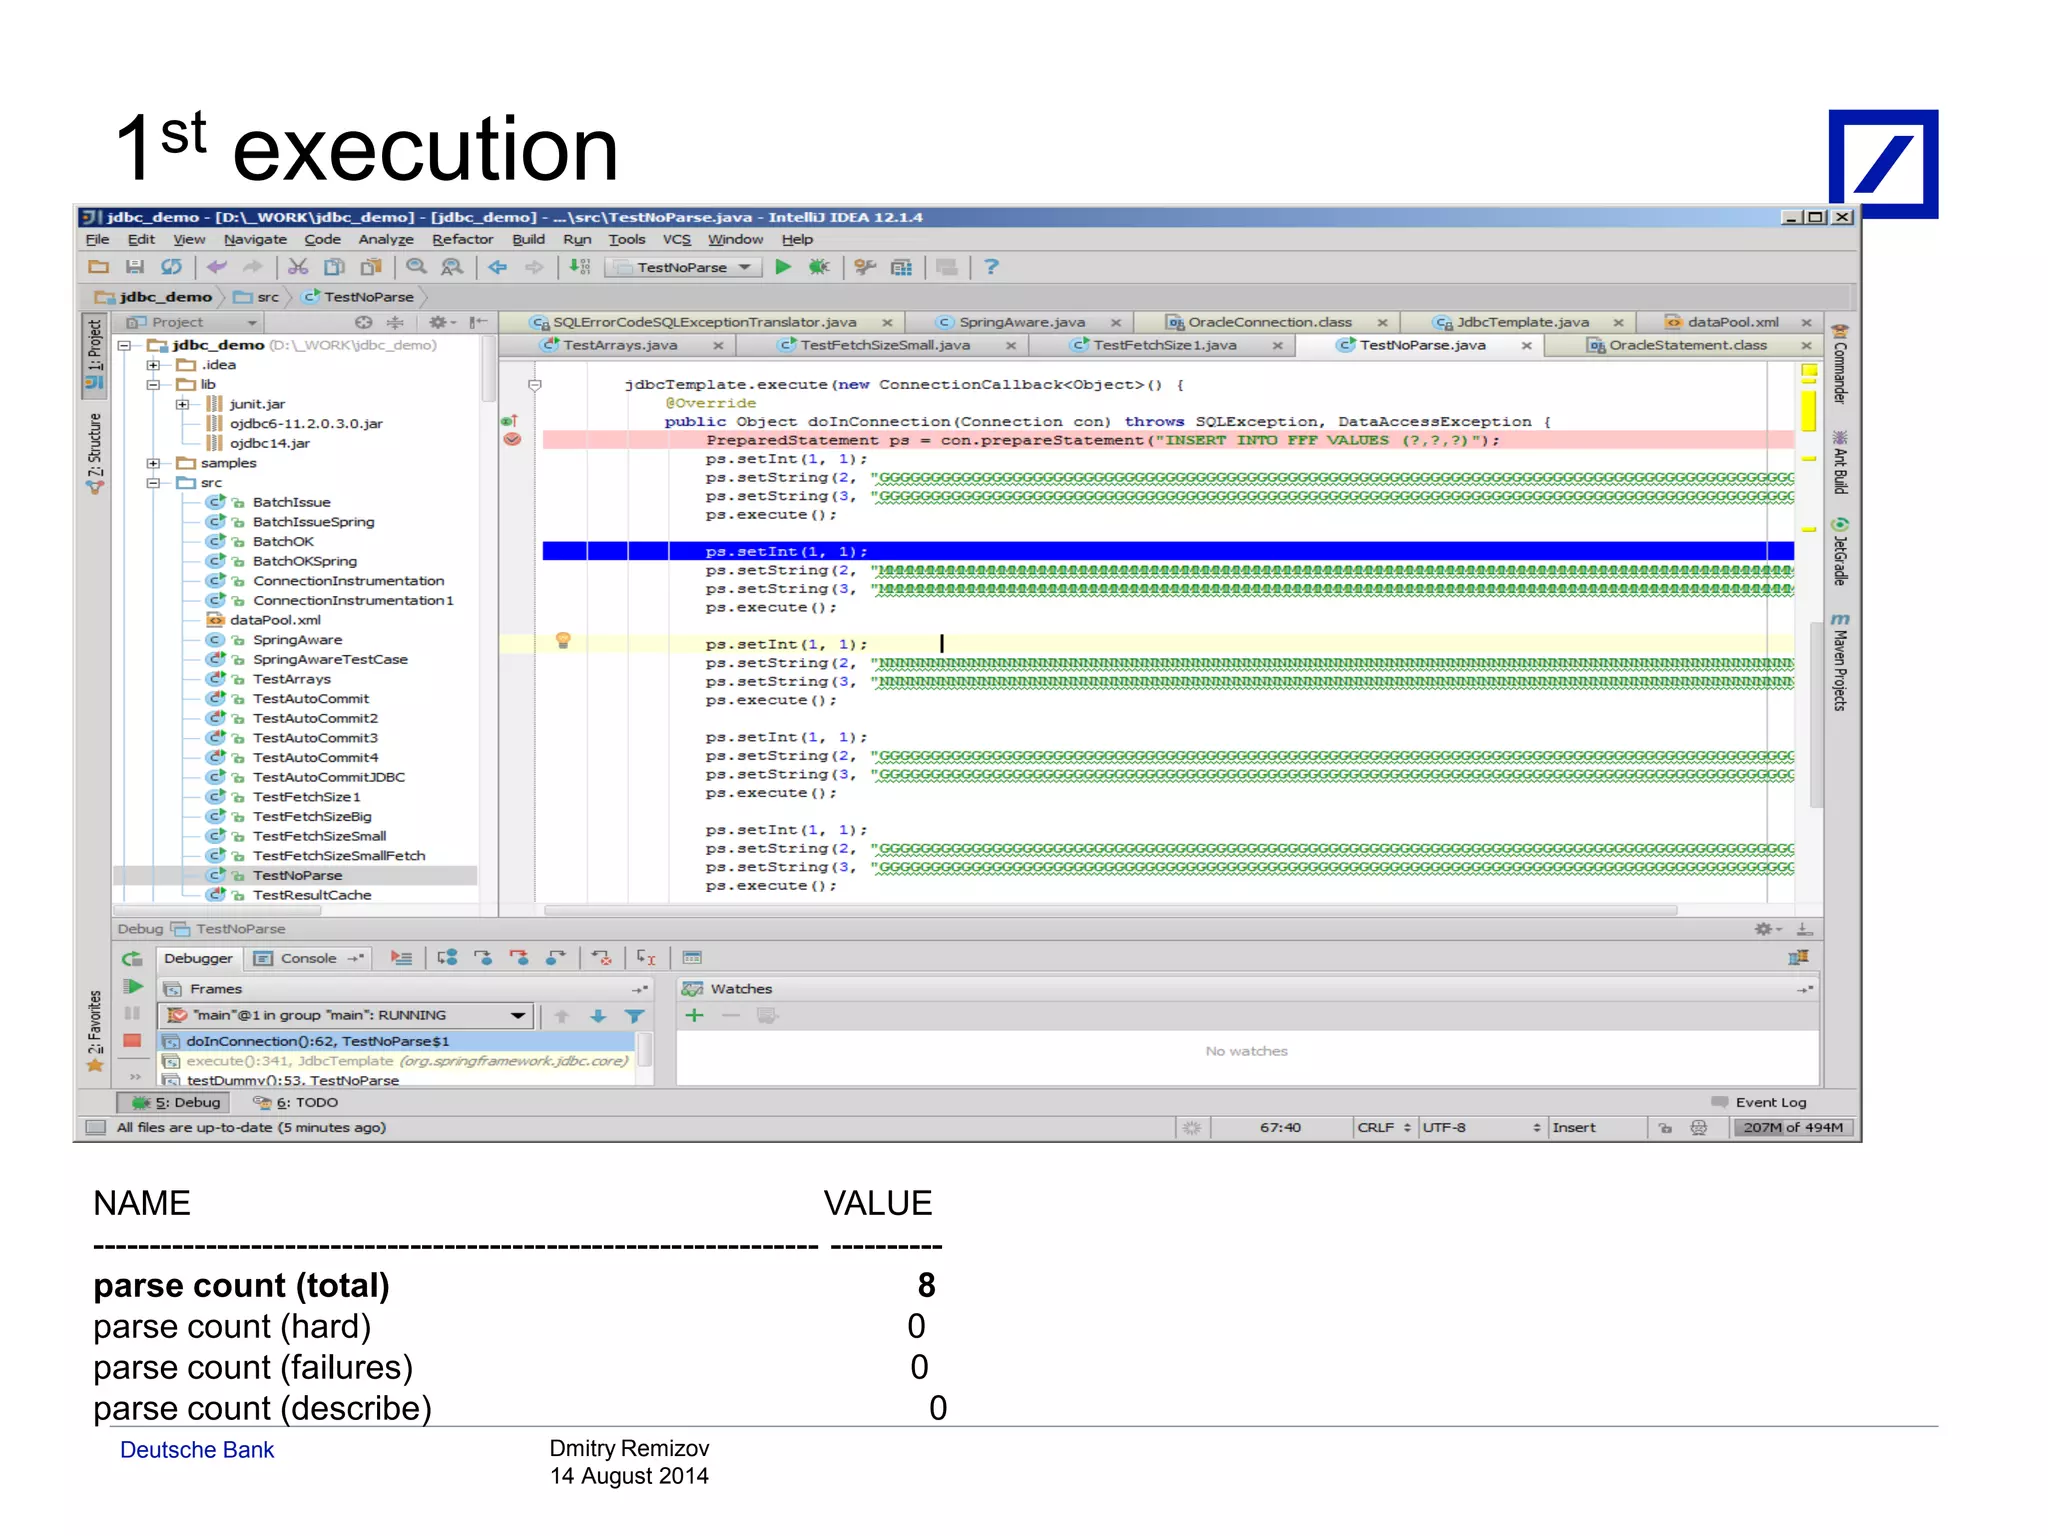Click the Evaluate Expression icon
This screenshot has width=2048, height=1536.
692,958
